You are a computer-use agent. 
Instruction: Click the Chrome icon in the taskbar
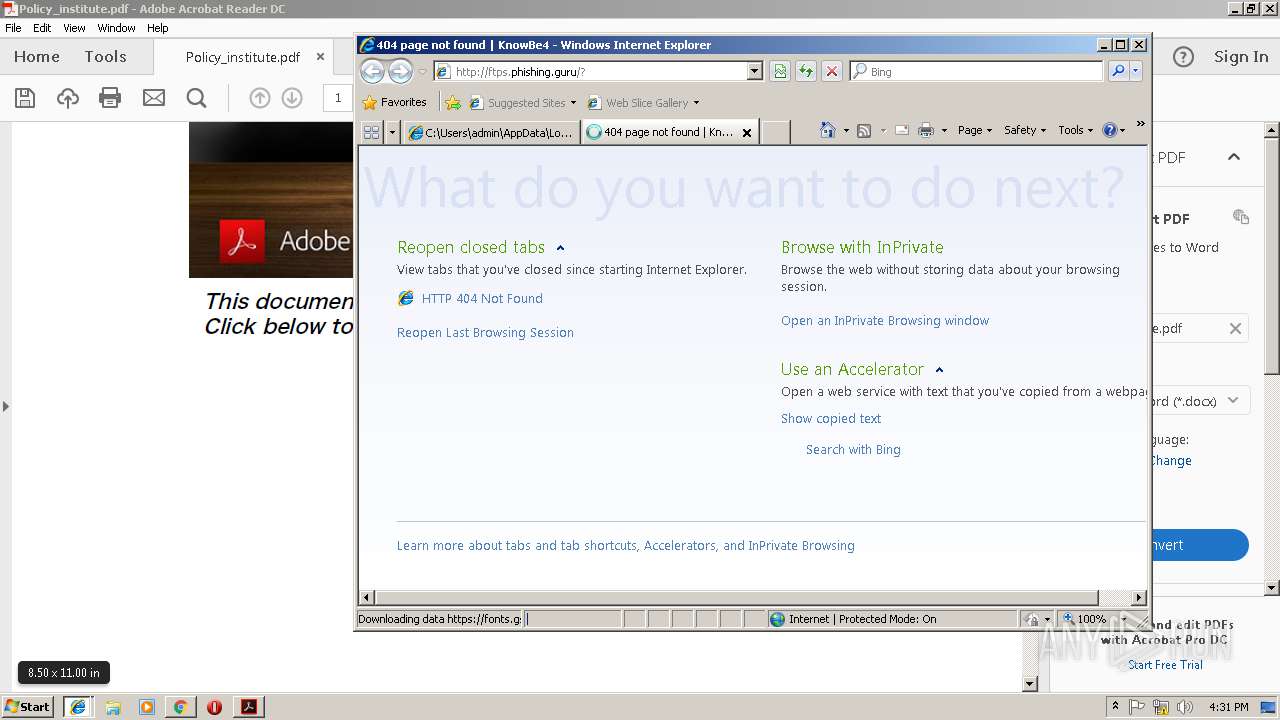(180, 707)
